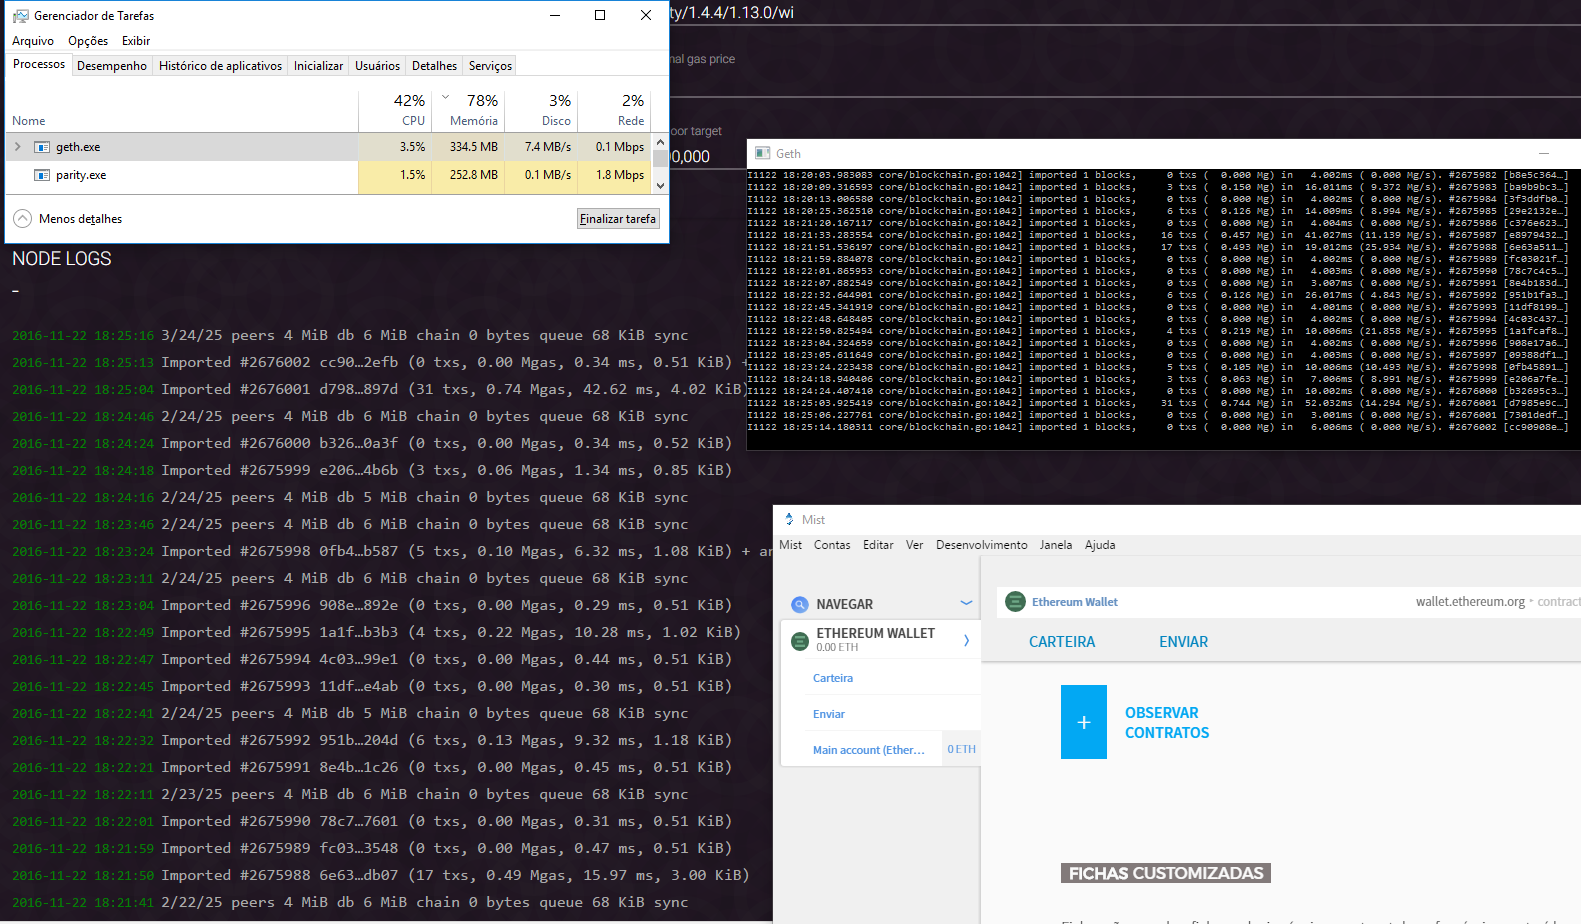Collapse view with Menos detalhes chevron
Viewport: 1581px width, 924px height.
[22, 219]
